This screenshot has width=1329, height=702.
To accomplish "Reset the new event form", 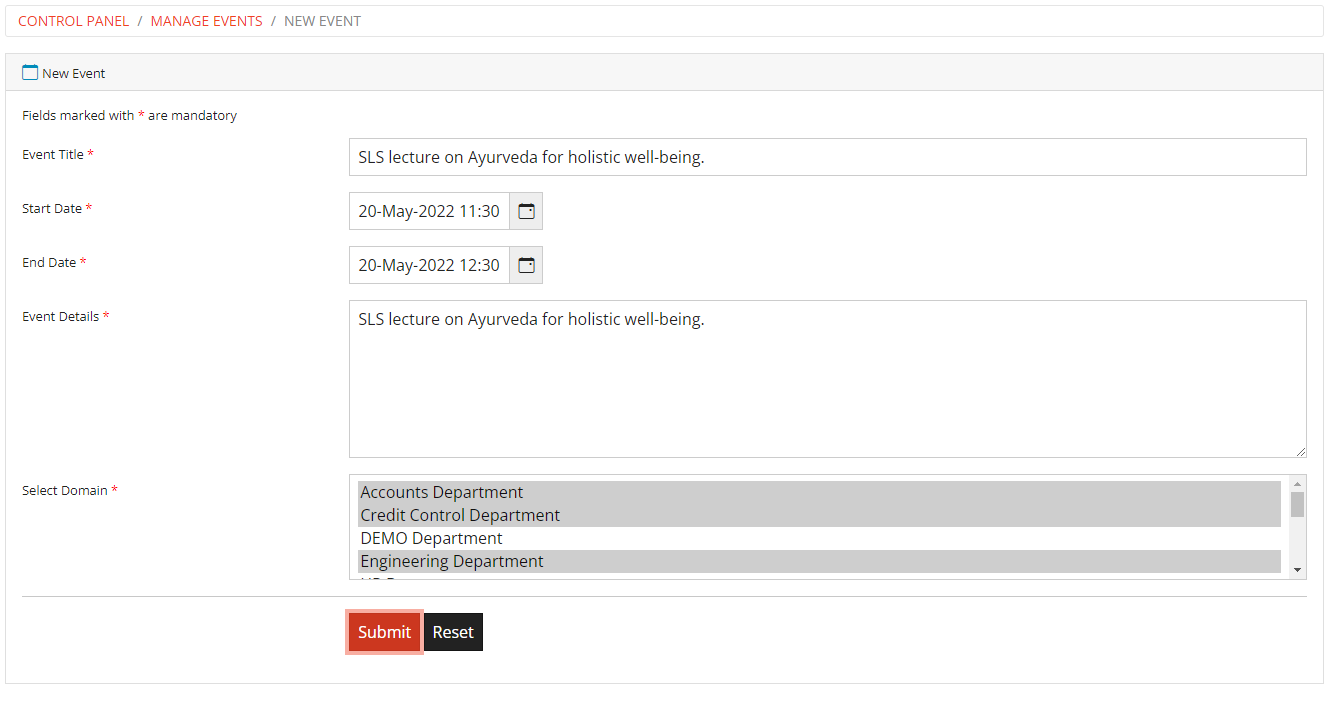I will [x=453, y=631].
